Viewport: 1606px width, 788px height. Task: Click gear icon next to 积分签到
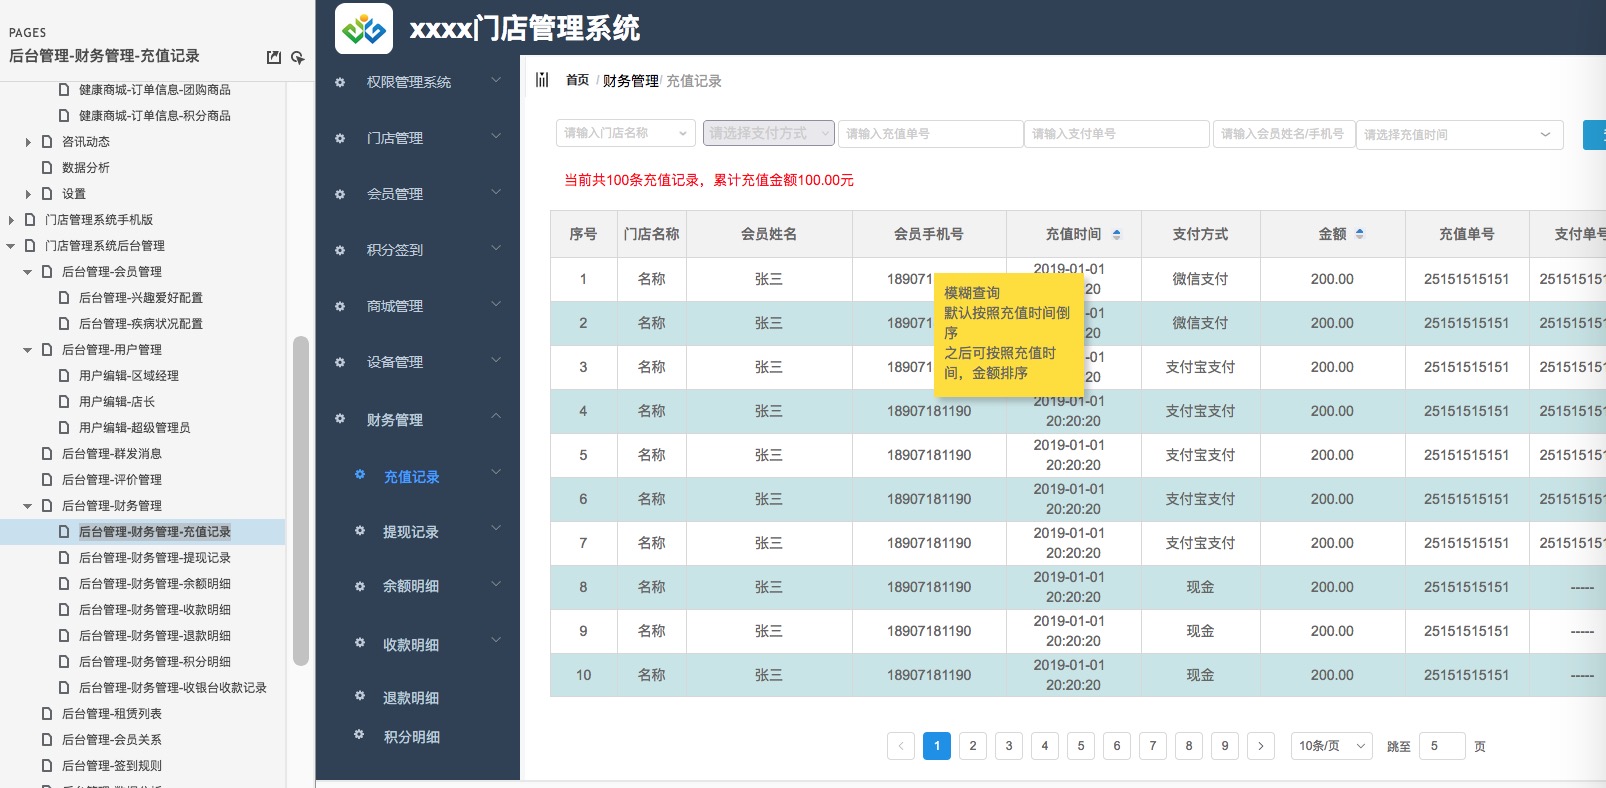point(340,250)
